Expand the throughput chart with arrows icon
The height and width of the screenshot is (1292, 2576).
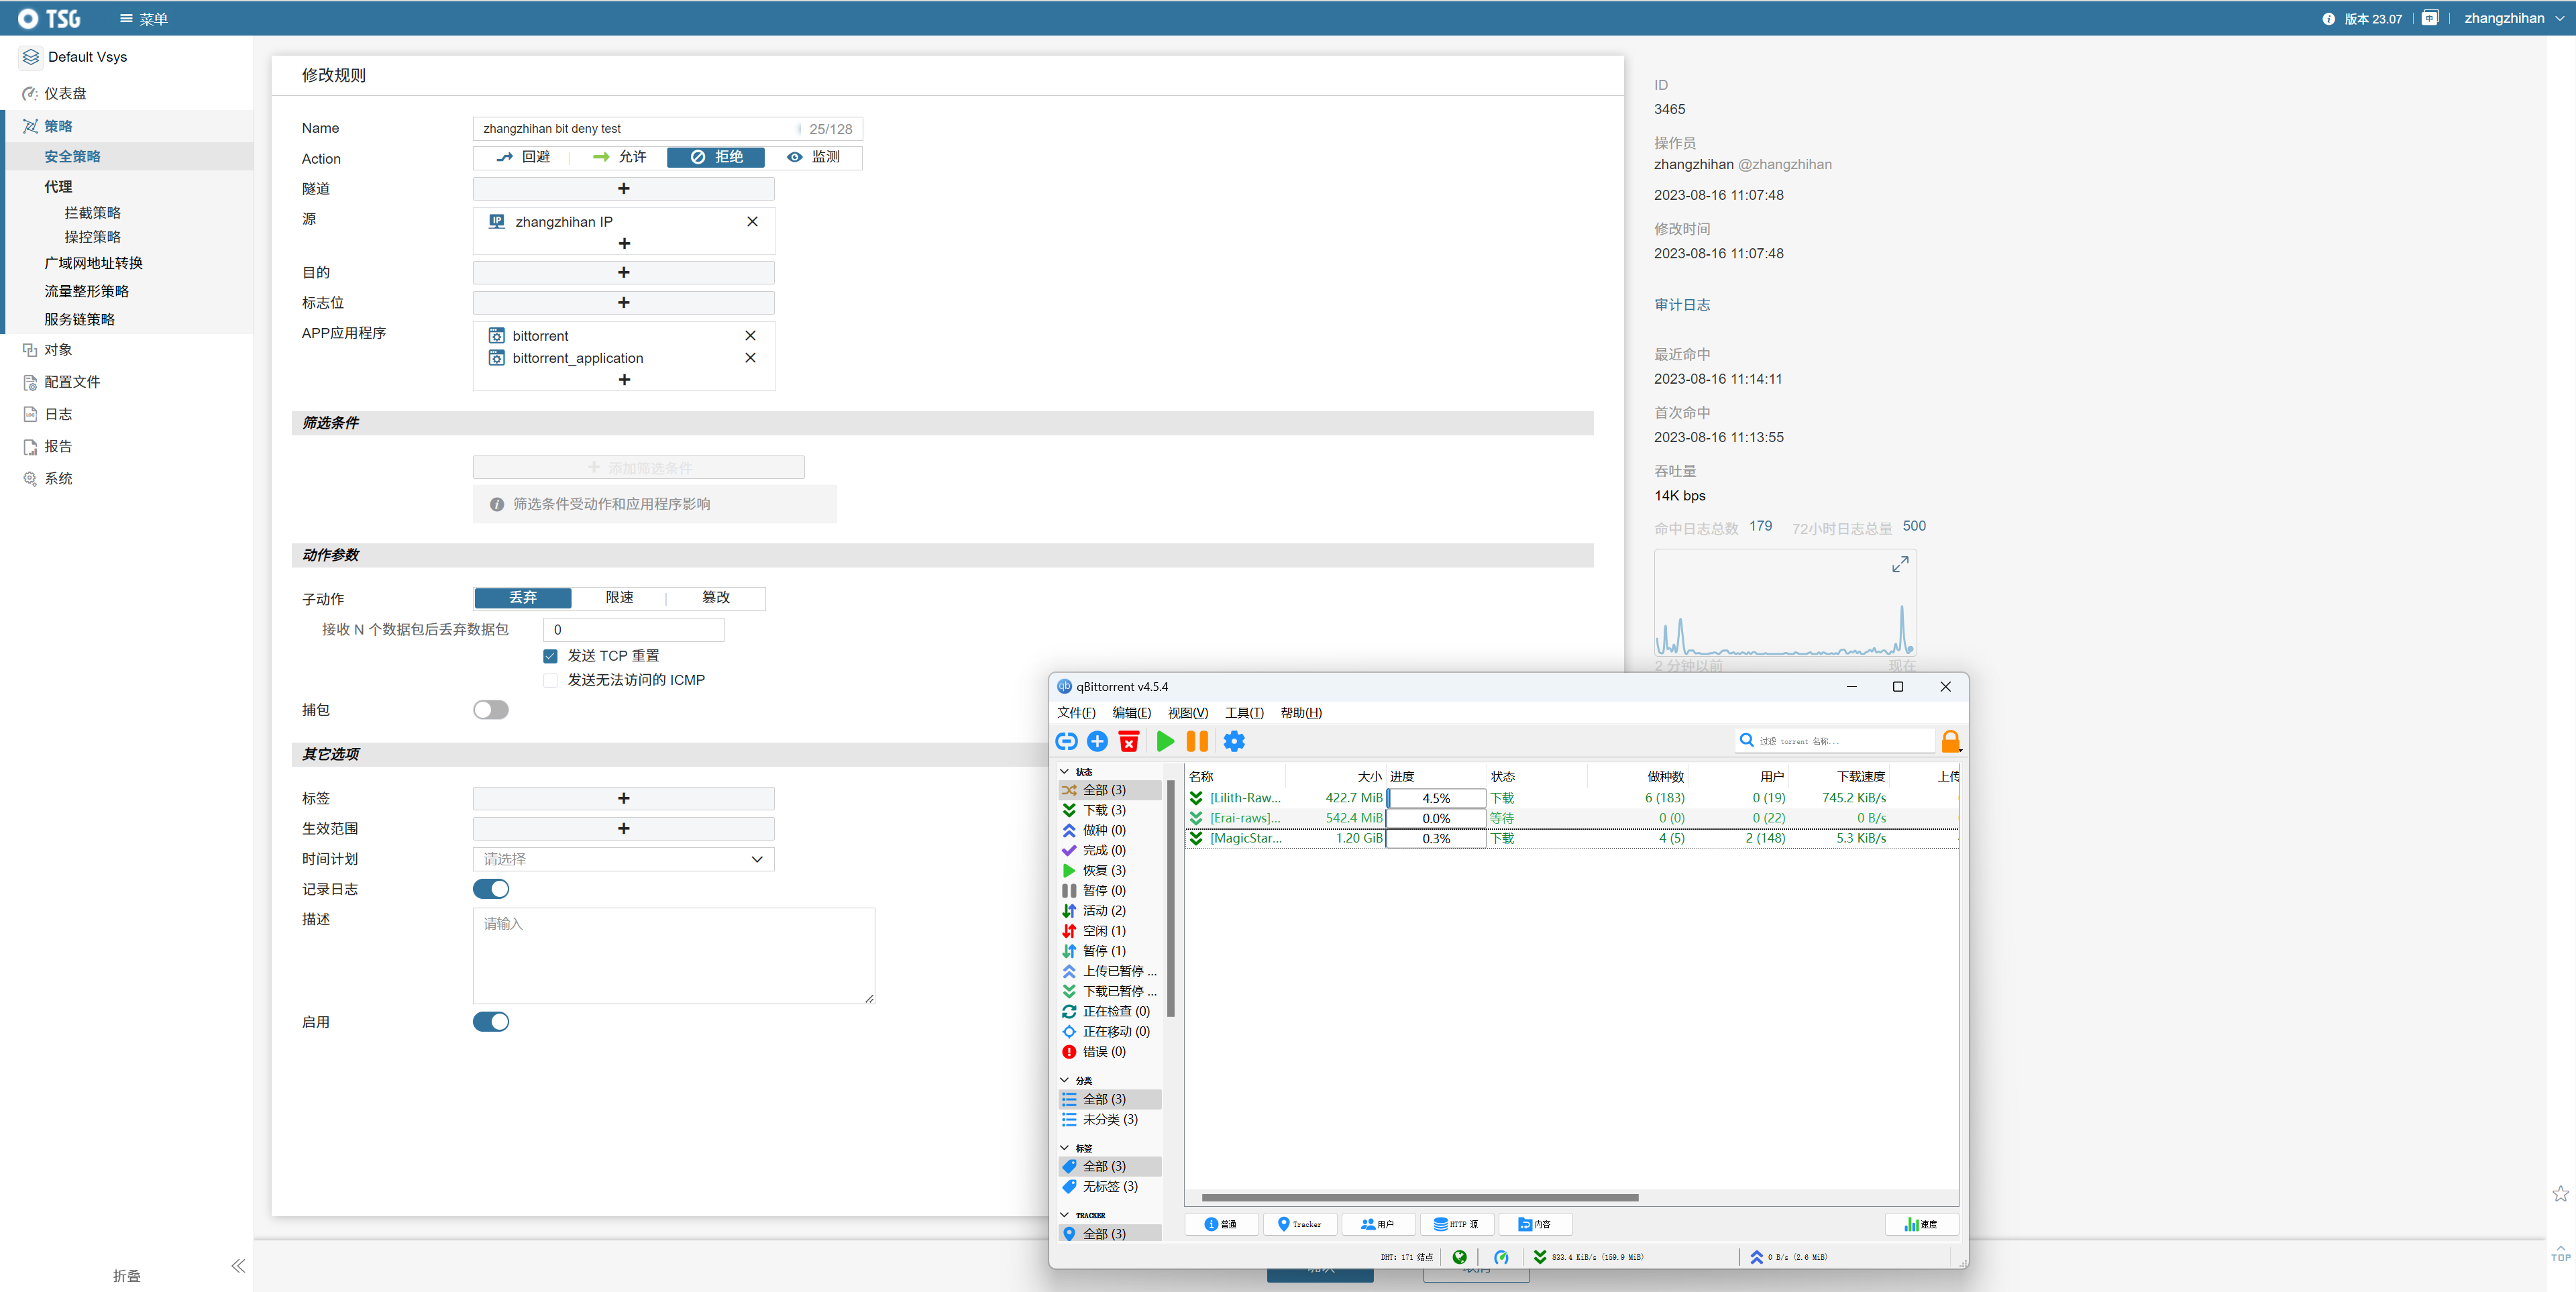[x=1900, y=564]
